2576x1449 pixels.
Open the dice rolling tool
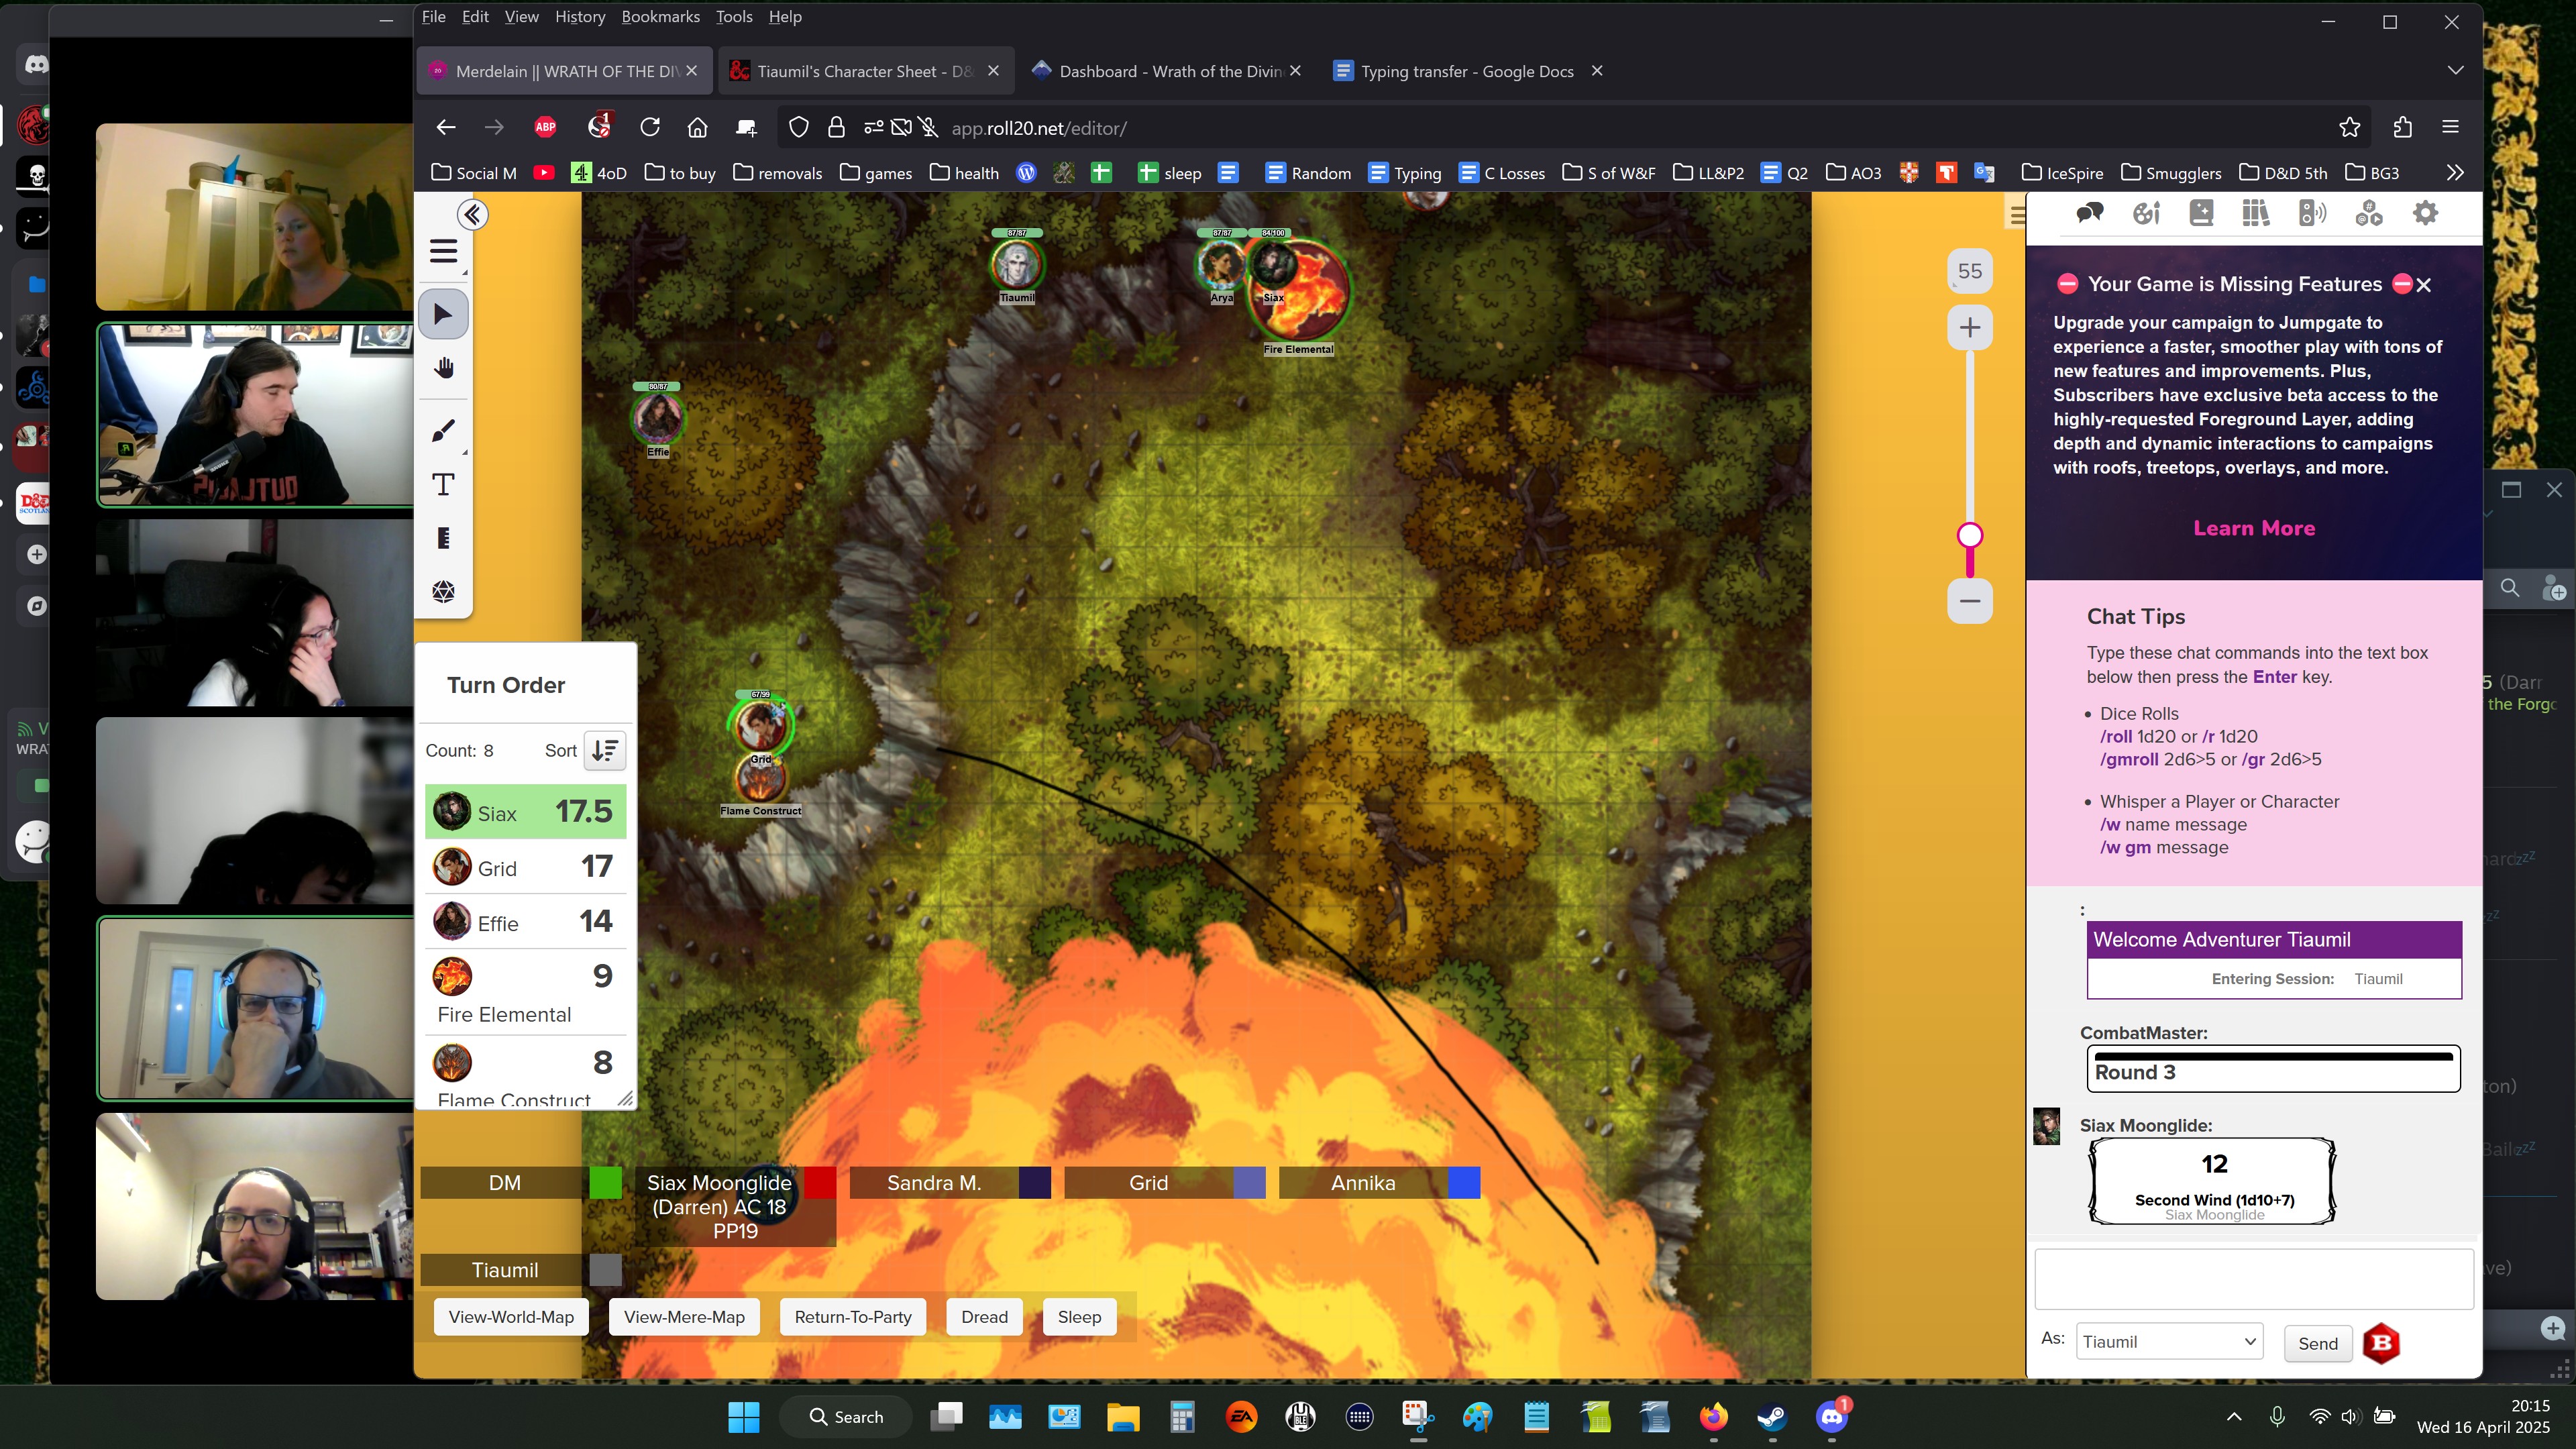click(444, 592)
